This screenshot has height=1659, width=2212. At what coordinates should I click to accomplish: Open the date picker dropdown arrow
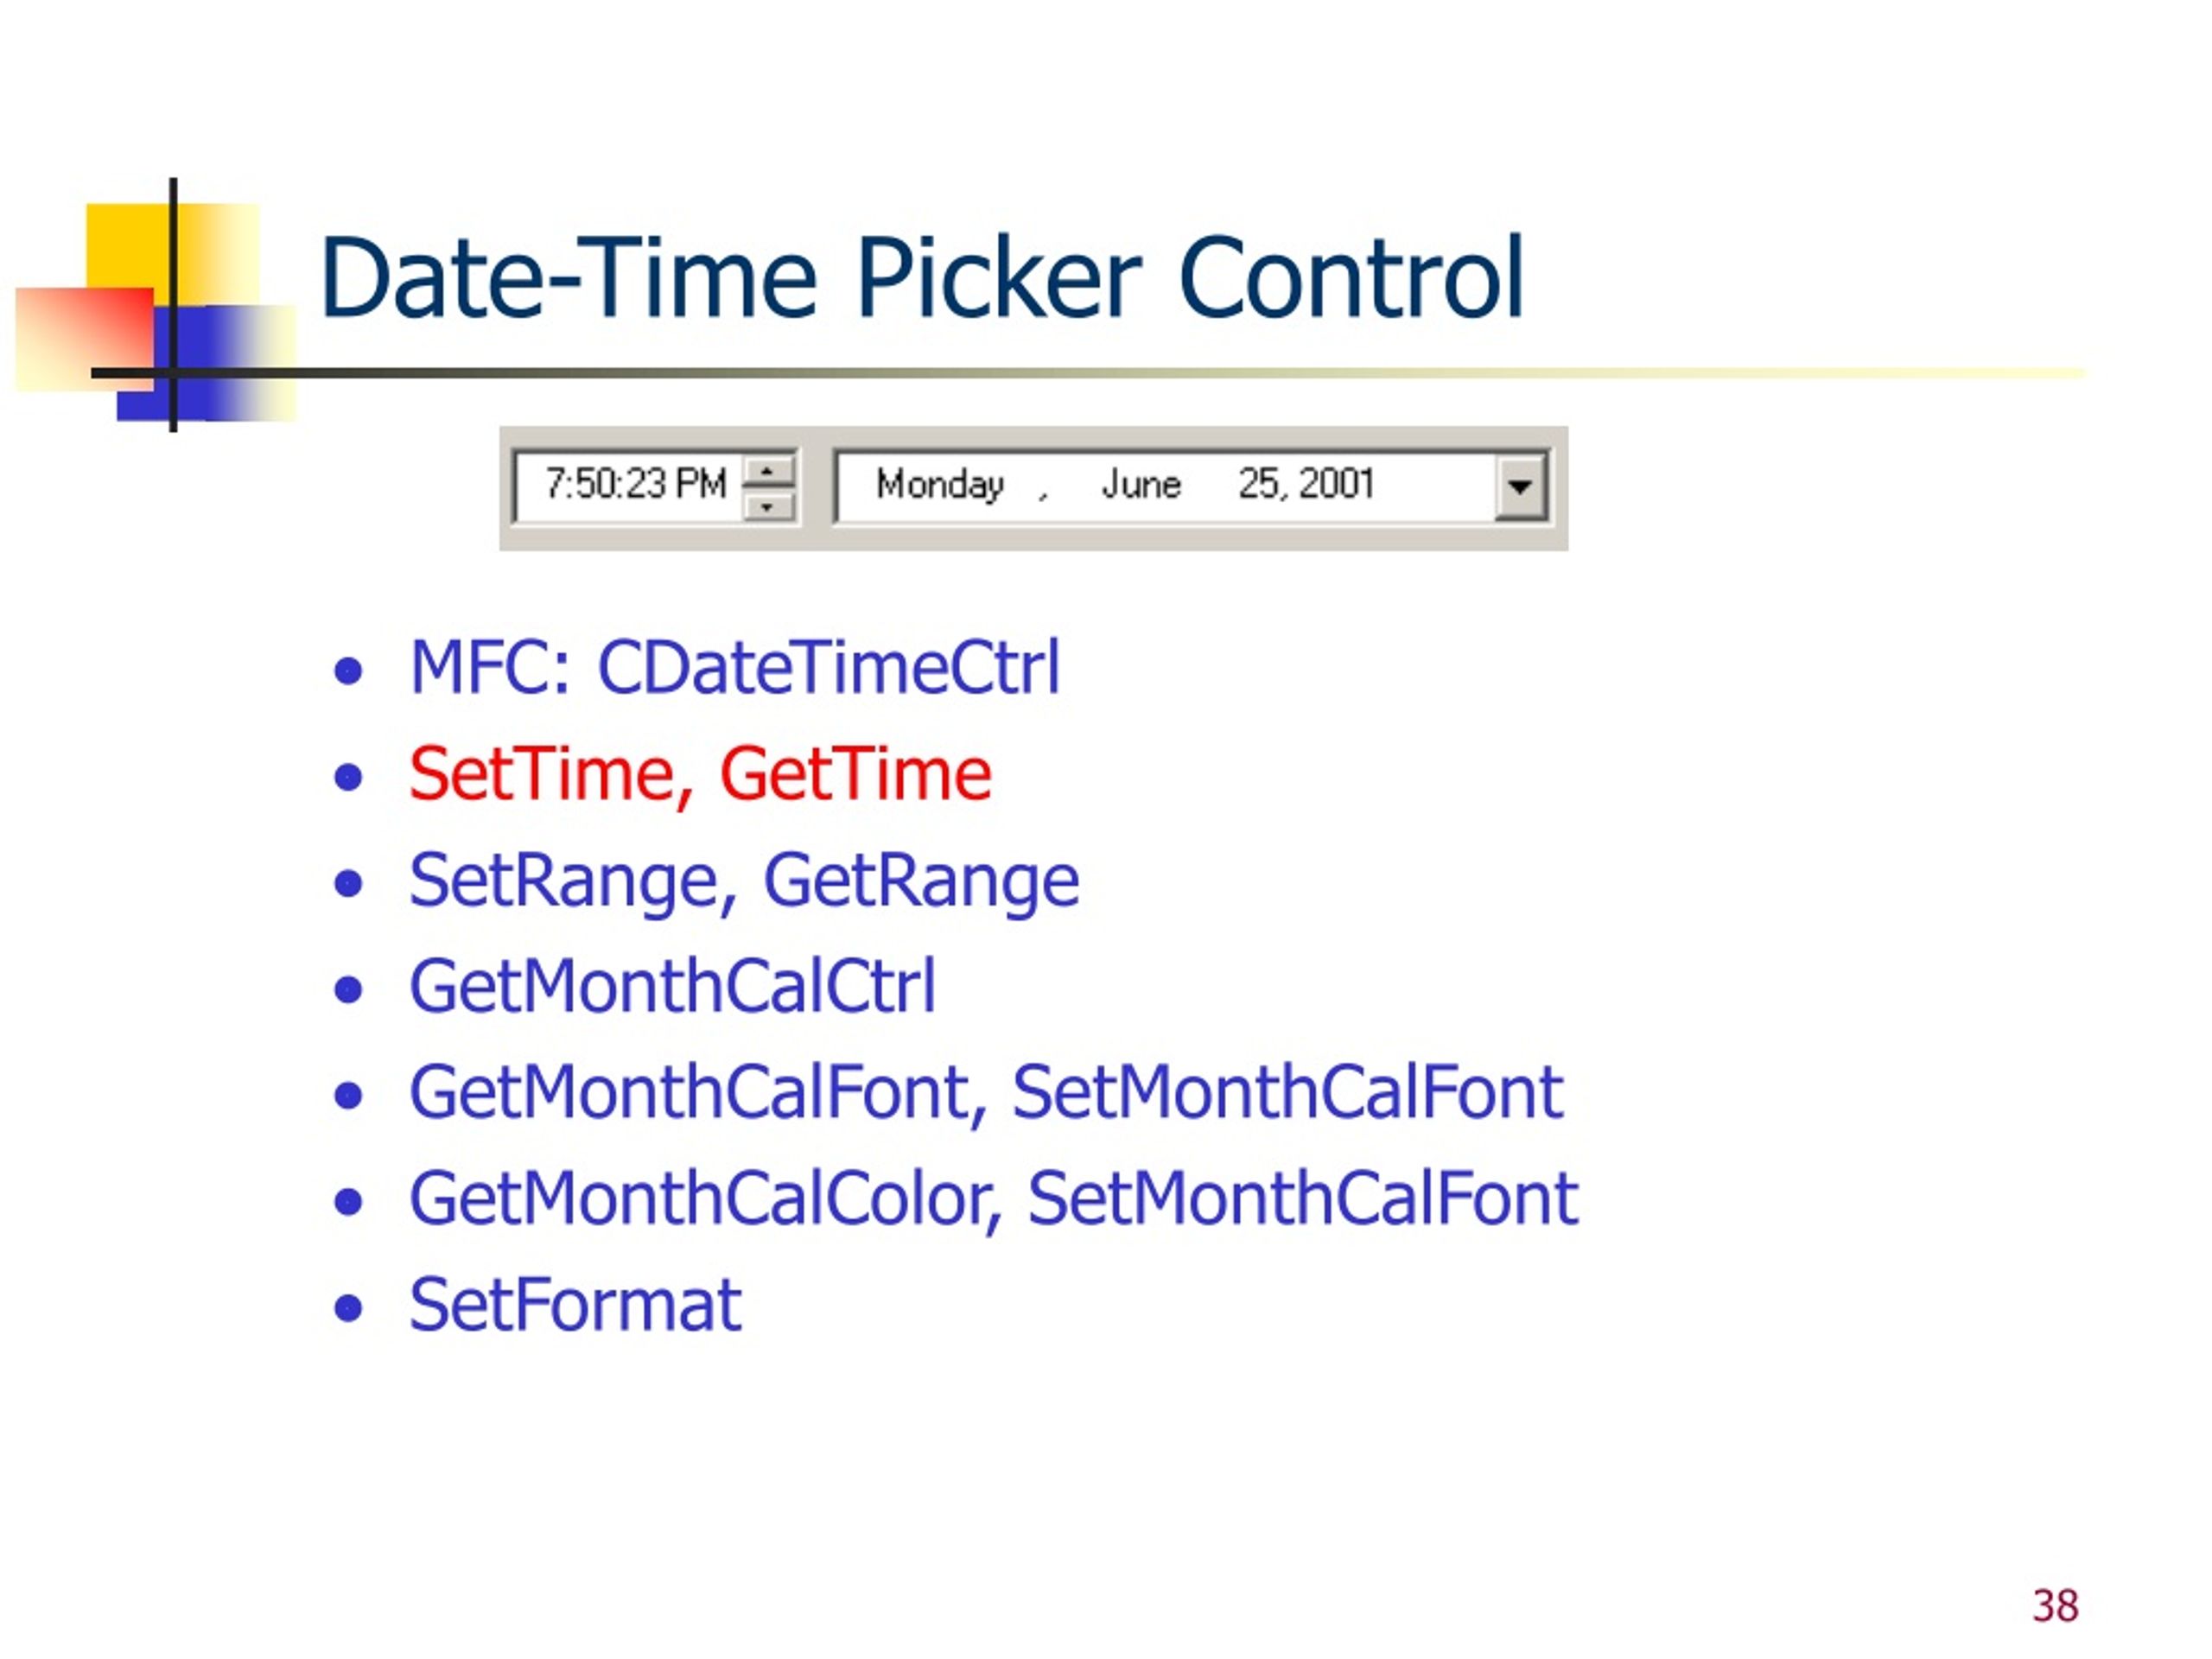1520,486
